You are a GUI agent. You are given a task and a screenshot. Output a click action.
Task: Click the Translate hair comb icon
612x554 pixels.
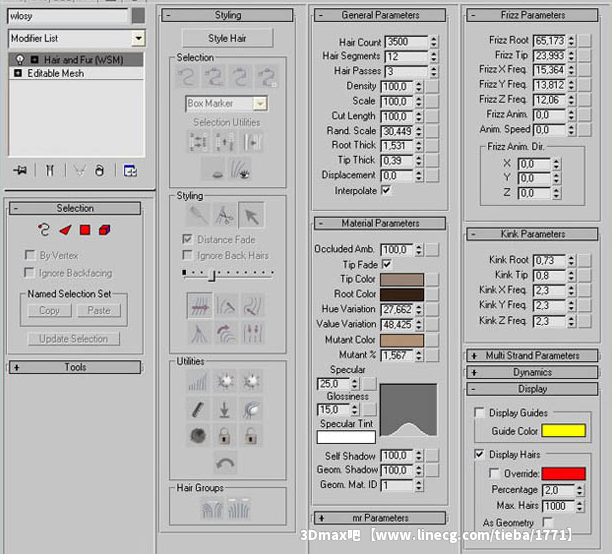pyautogui.click(x=199, y=305)
